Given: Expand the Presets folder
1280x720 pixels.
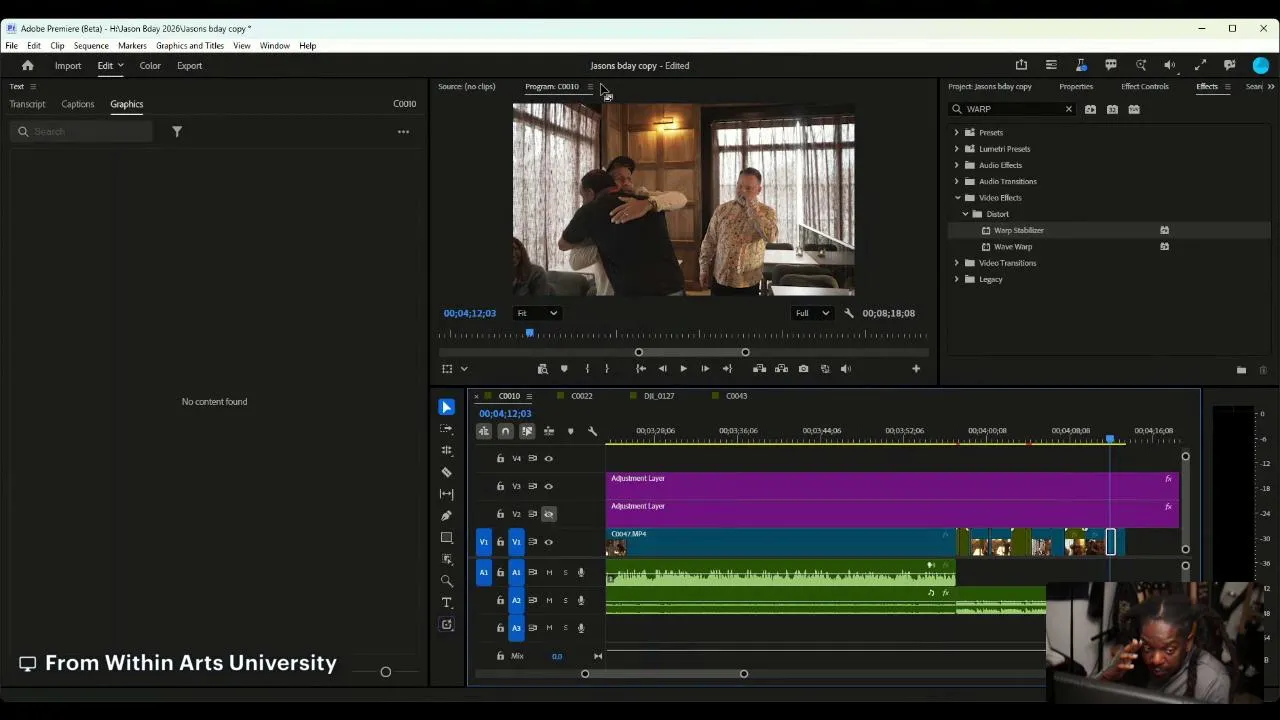Looking at the screenshot, I should pos(956,132).
